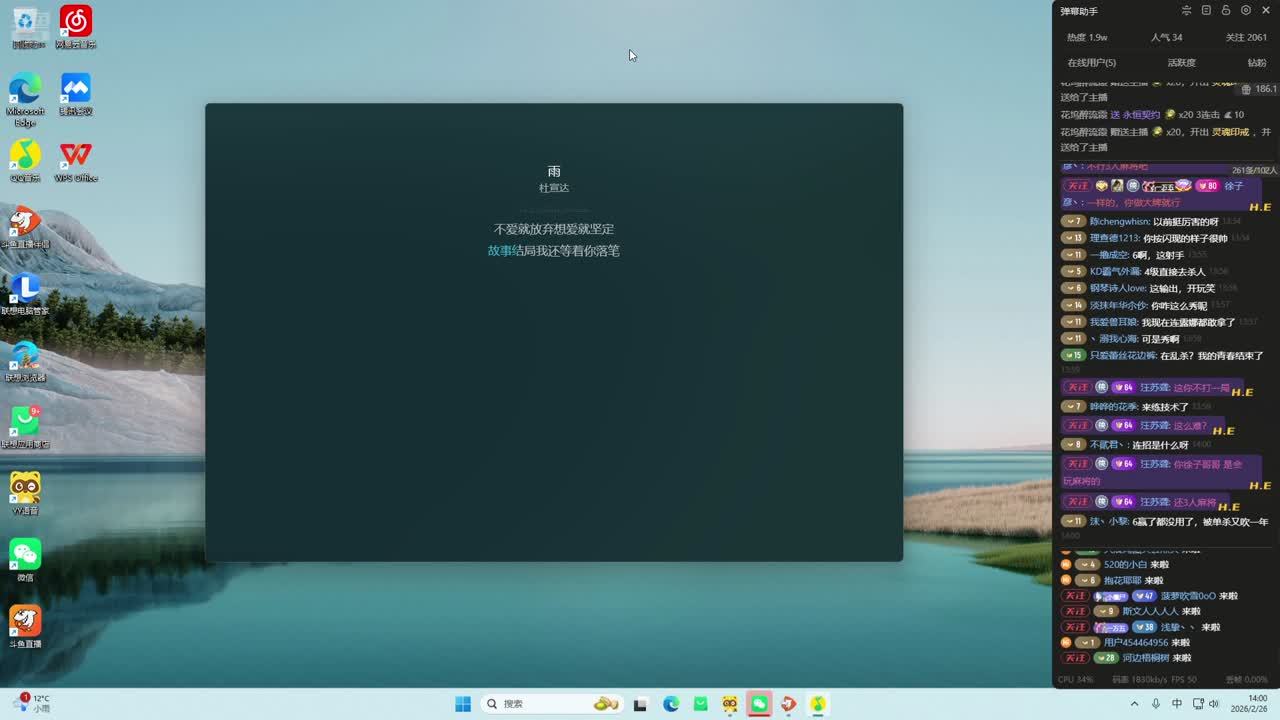Open the settings gear in 弹幕助手 panel
This screenshot has width=1280, height=720.
[1245, 11]
